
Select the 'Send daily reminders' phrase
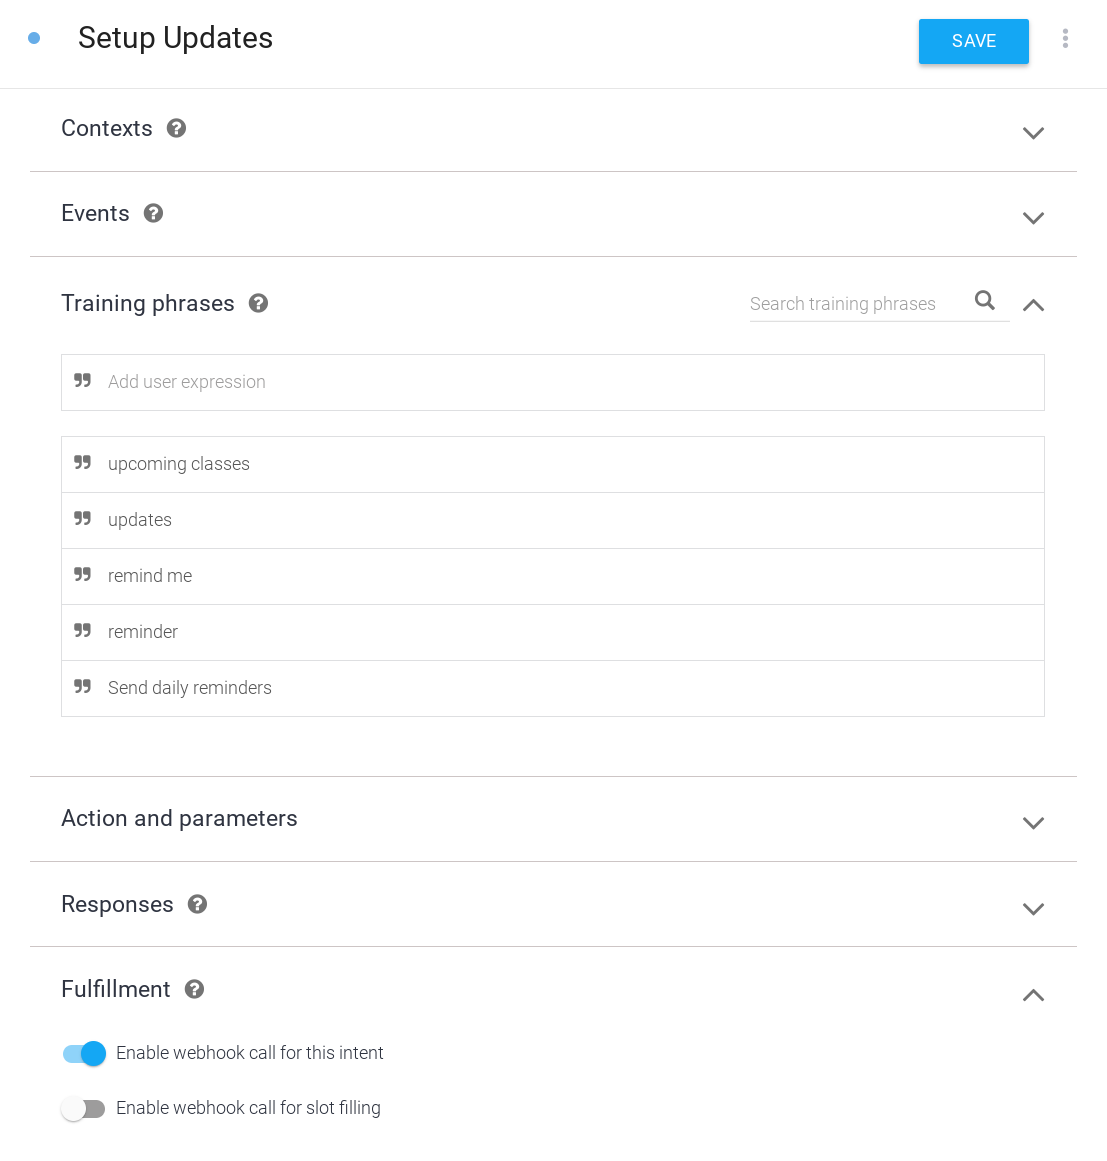point(190,688)
